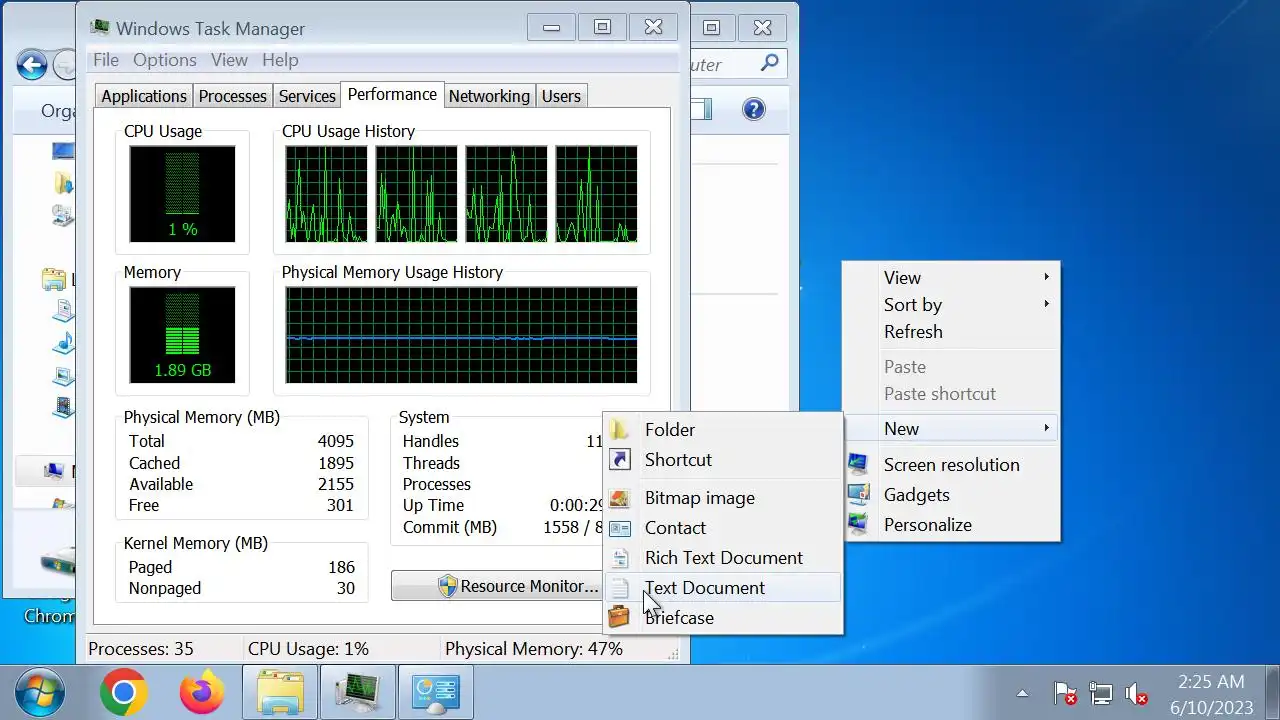Click Task Manager resize grip corner
Screen dimensions: 1280x720
click(x=674, y=652)
